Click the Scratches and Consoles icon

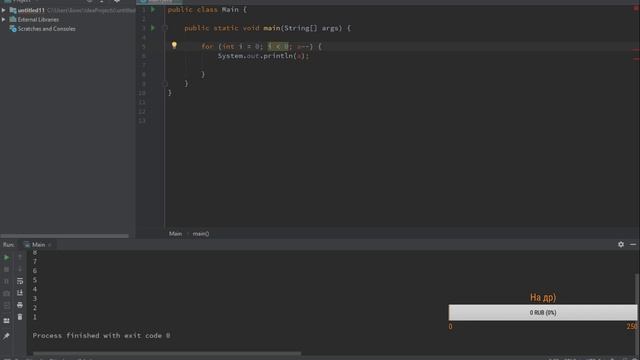[x=13, y=29]
